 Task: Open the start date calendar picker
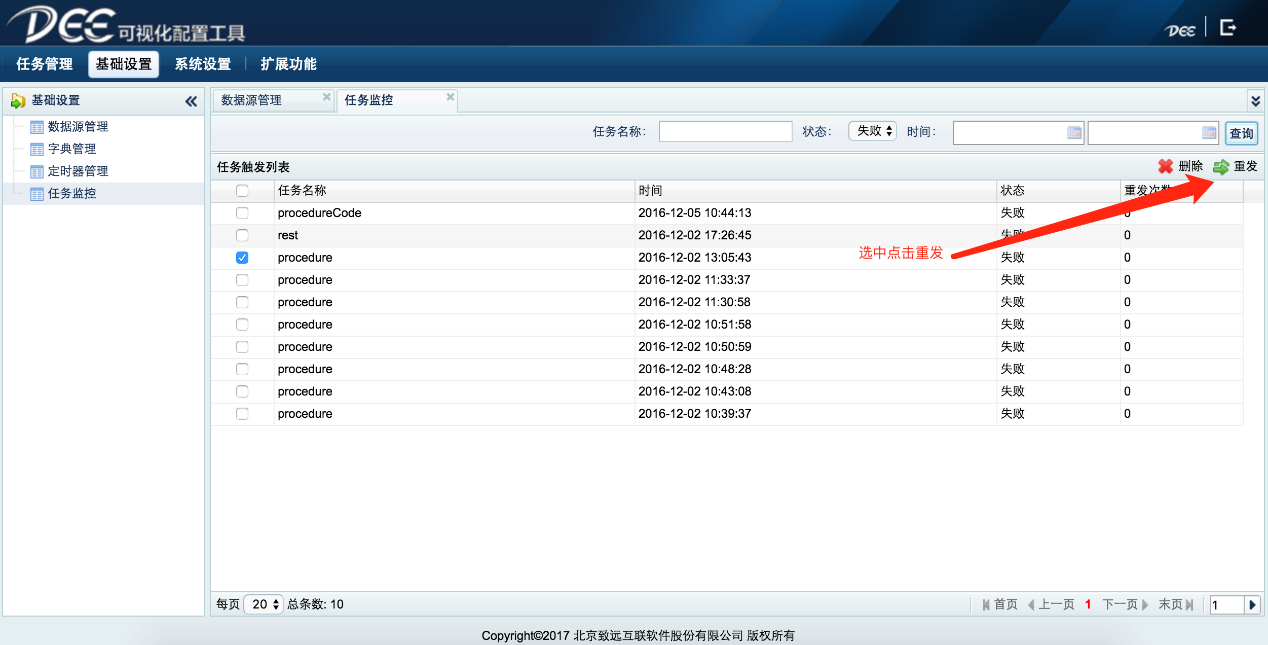point(1074,133)
